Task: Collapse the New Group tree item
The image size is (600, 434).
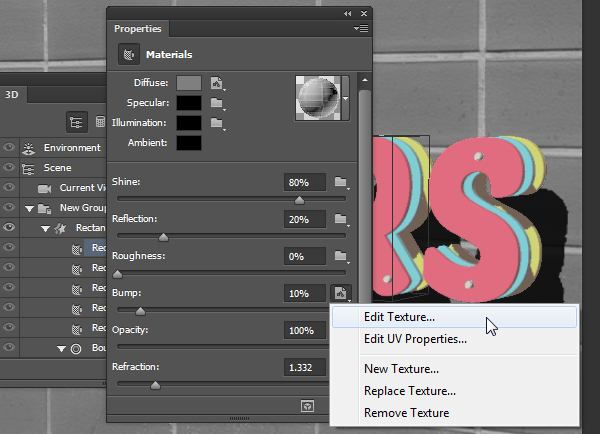Action: [30, 208]
